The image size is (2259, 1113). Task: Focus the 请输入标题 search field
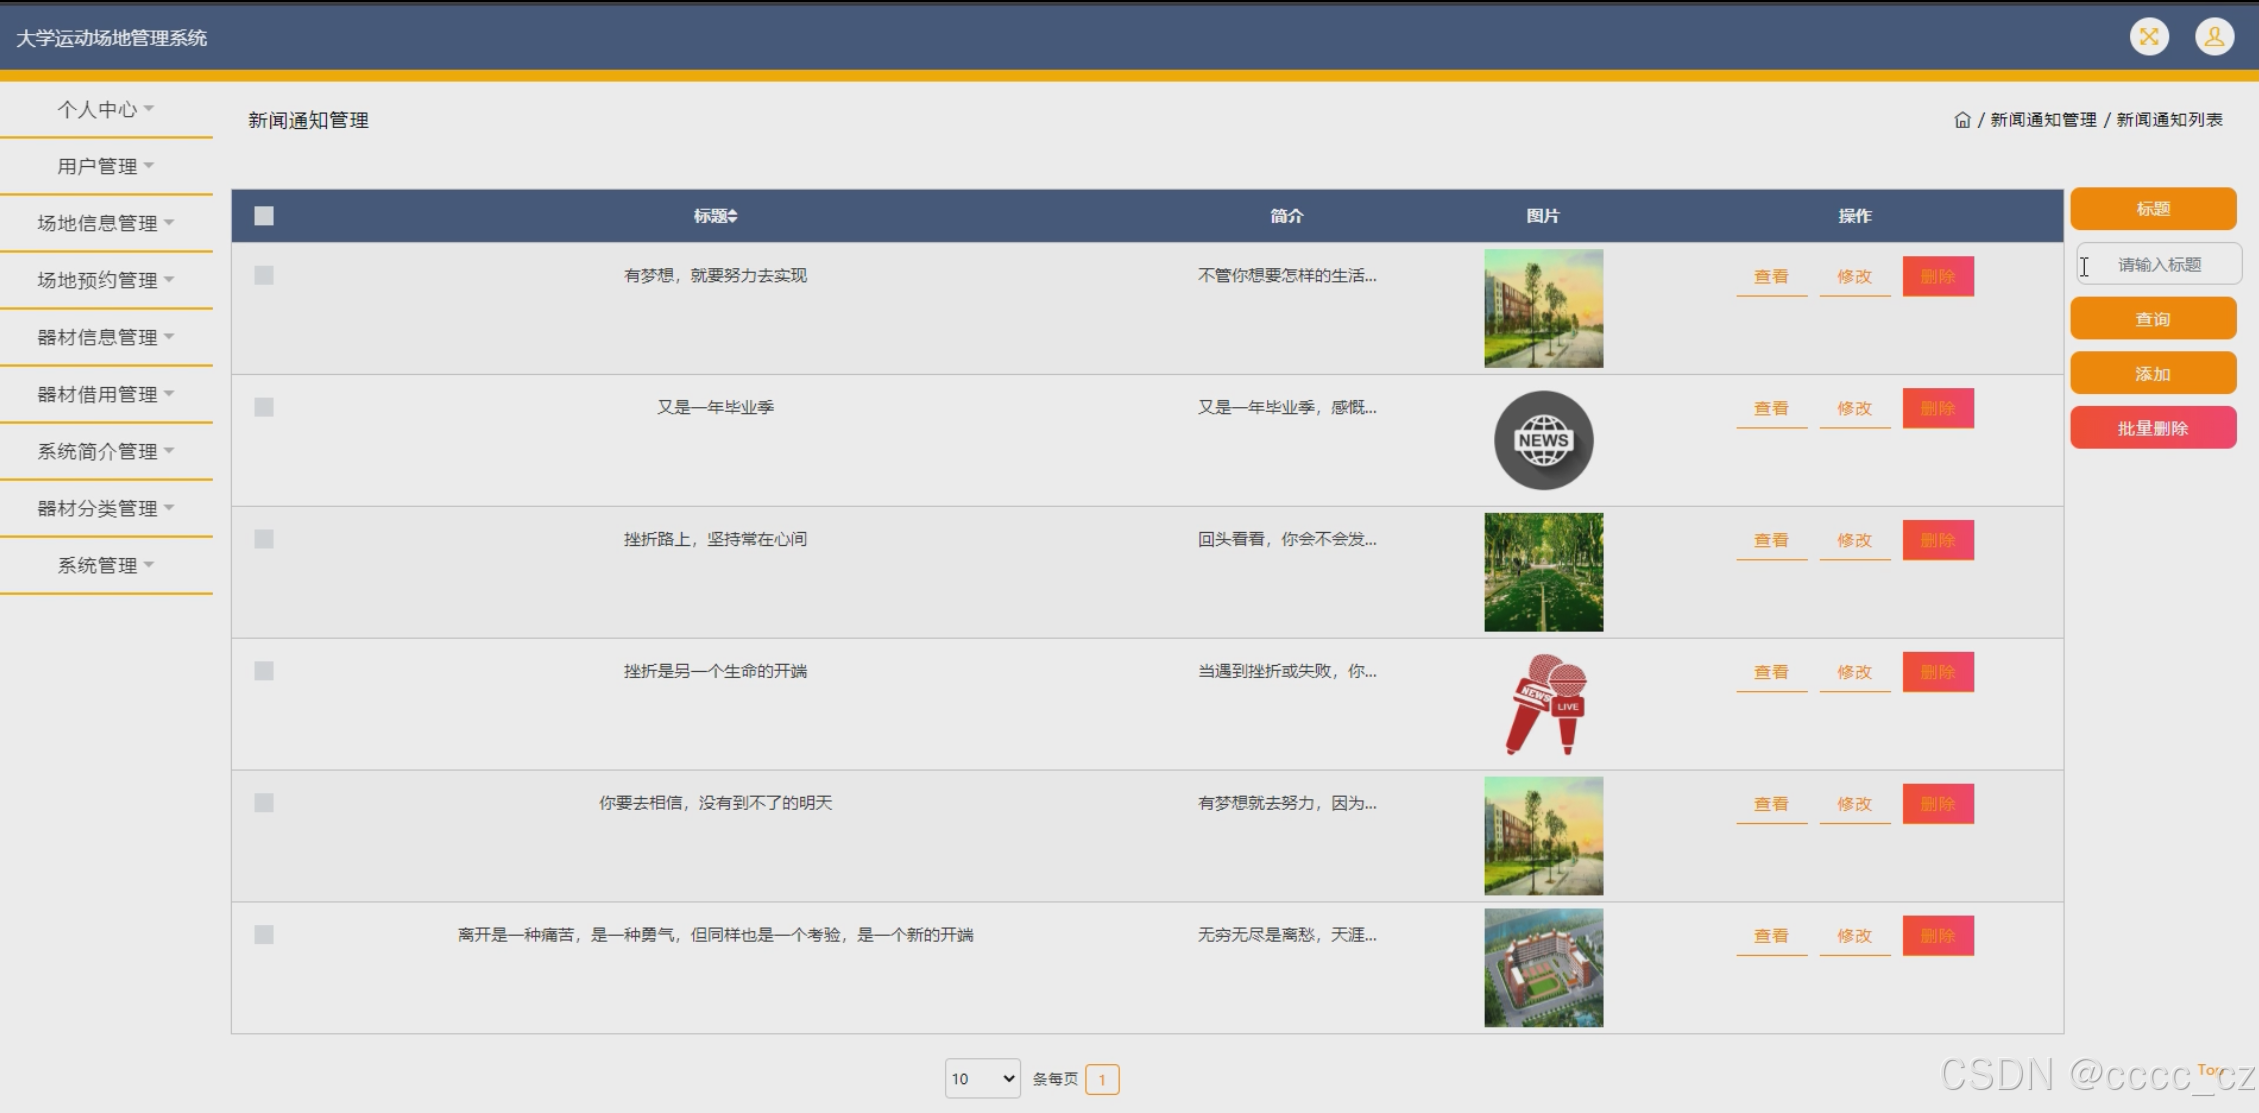pos(2158,264)
